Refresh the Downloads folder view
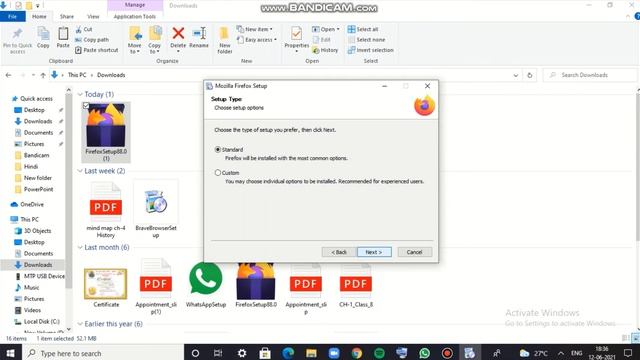 pos(530,75)
